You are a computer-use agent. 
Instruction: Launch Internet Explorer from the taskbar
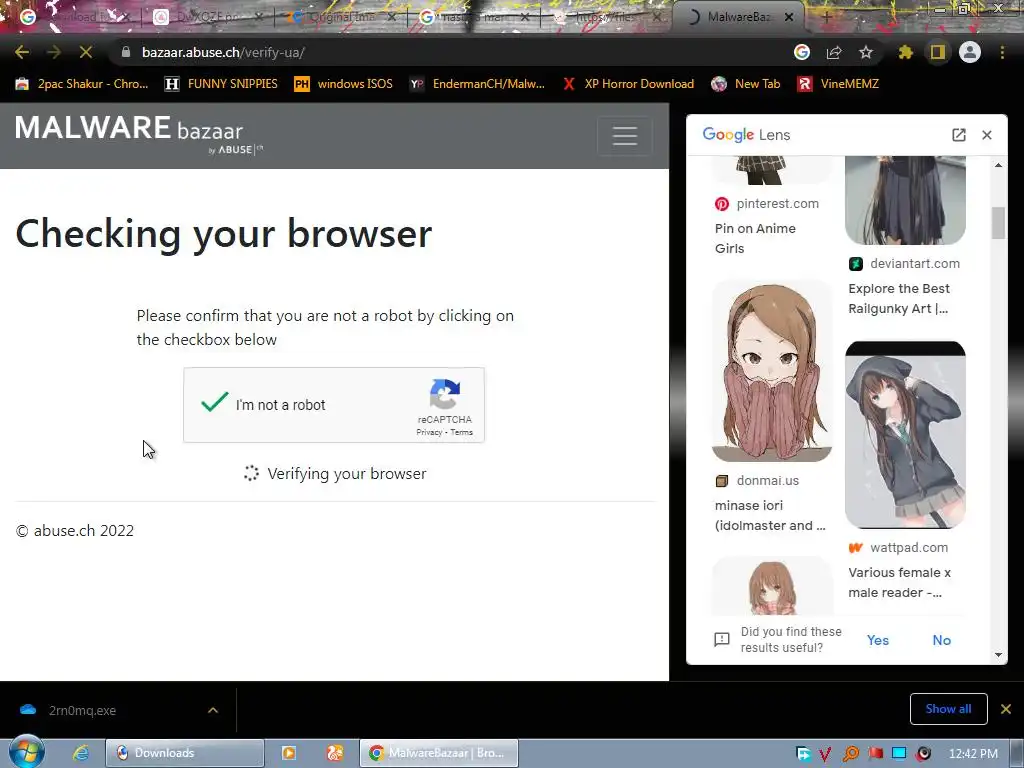[80, 753]
